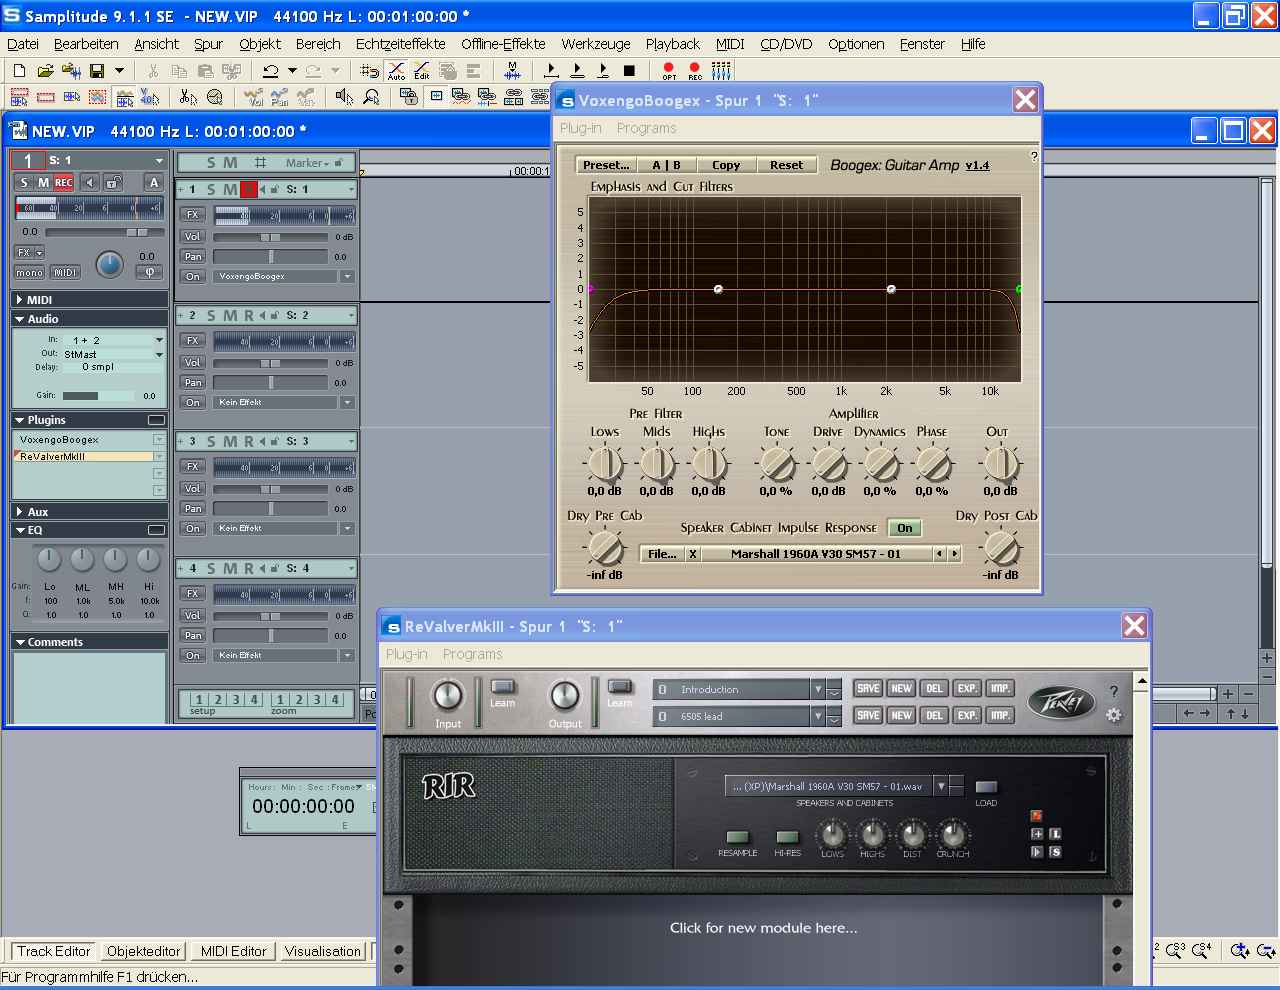Open the audio input 1 + 2 dropdown
The image size is (1280, 990).
point(159,340)
